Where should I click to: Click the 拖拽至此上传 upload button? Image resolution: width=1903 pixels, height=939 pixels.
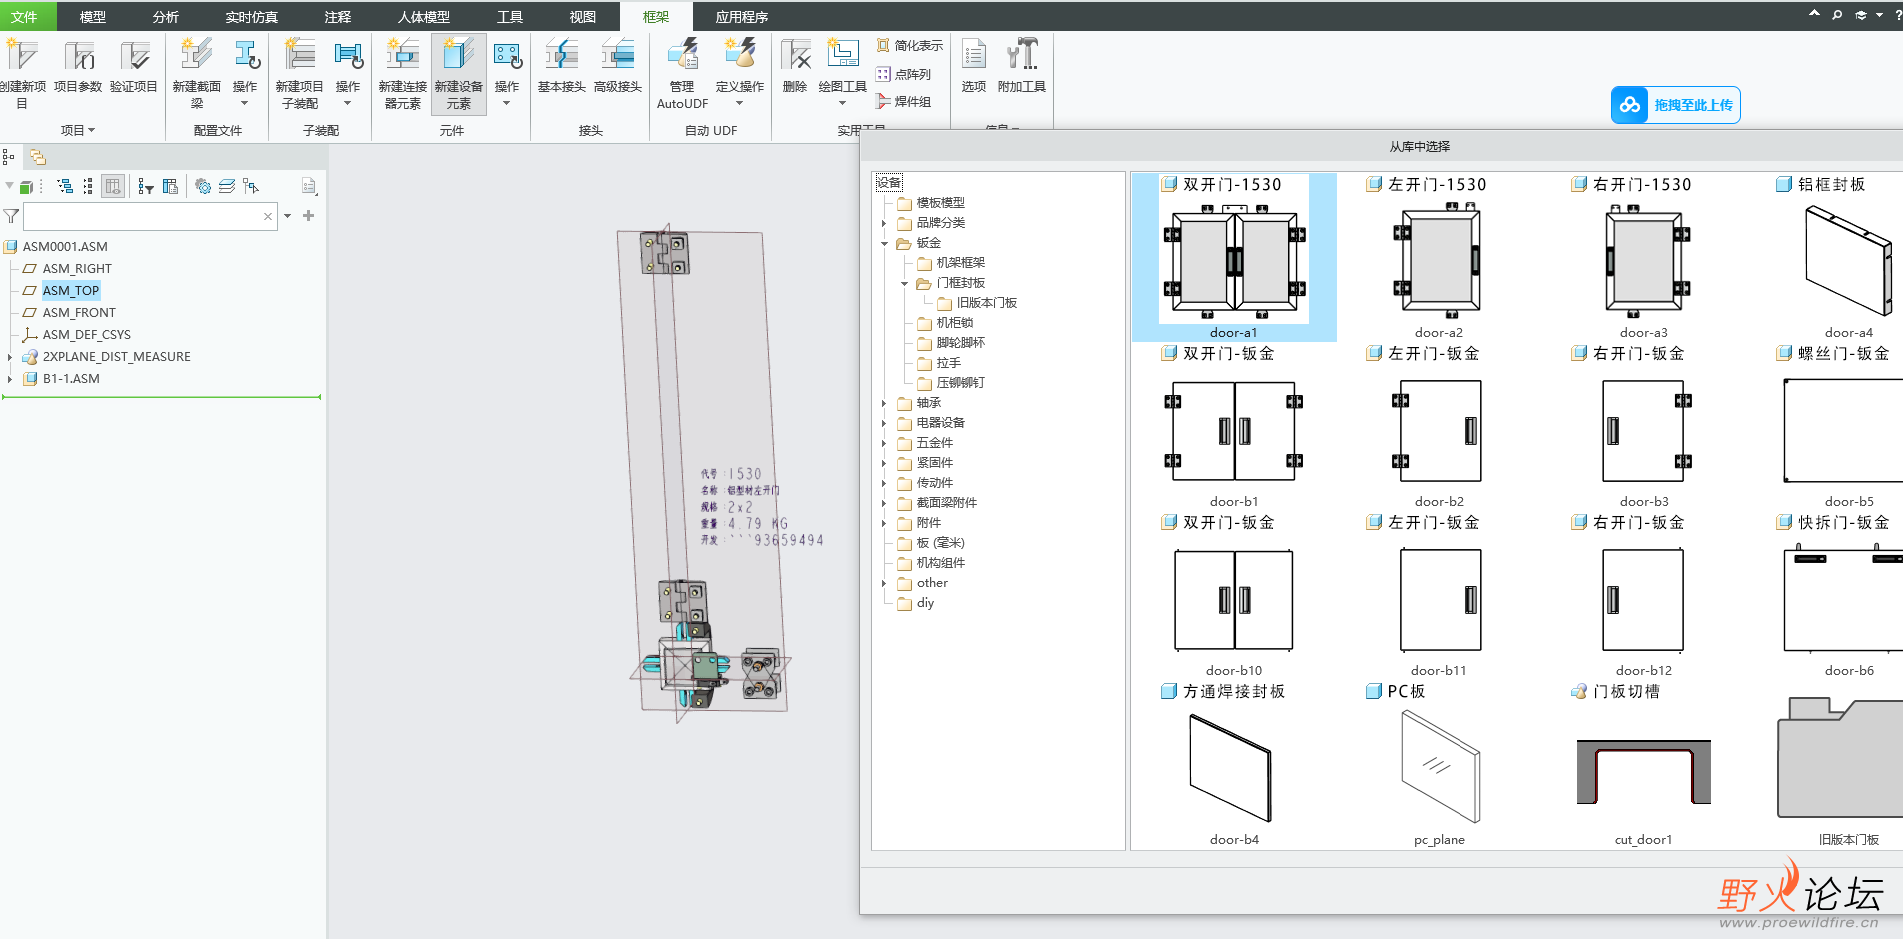(x=1675, y=105)
